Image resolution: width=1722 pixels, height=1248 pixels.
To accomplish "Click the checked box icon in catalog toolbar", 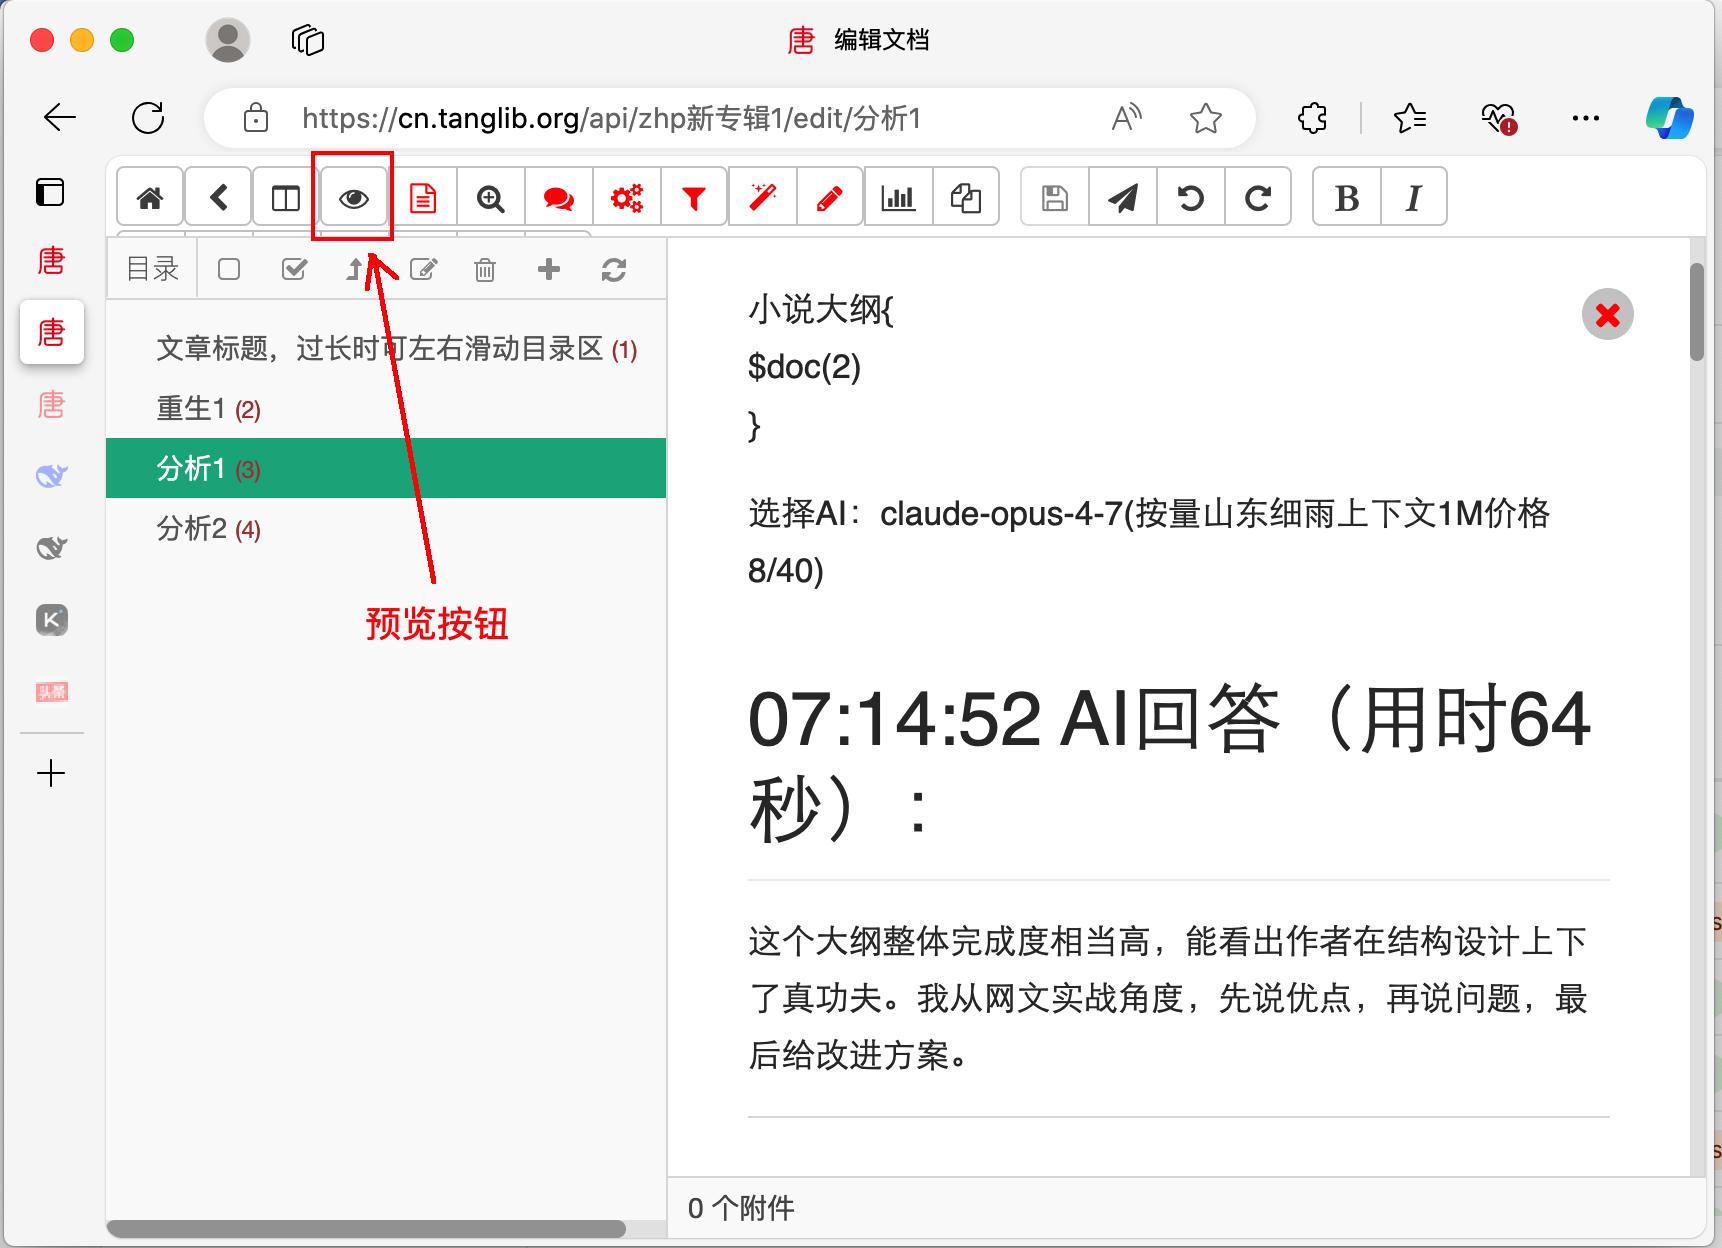I will pos(294,269).
